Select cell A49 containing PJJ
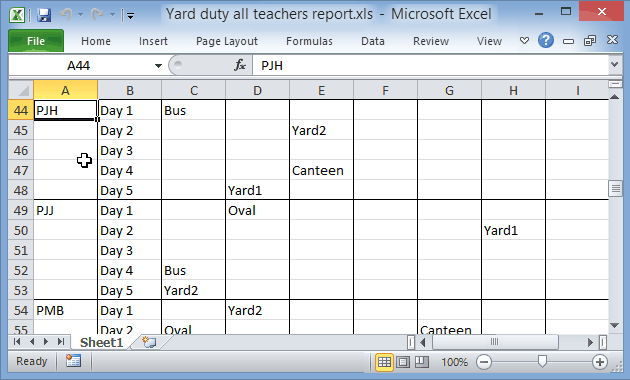This screenshot has width=630, height=380. [x=65, y=210]
